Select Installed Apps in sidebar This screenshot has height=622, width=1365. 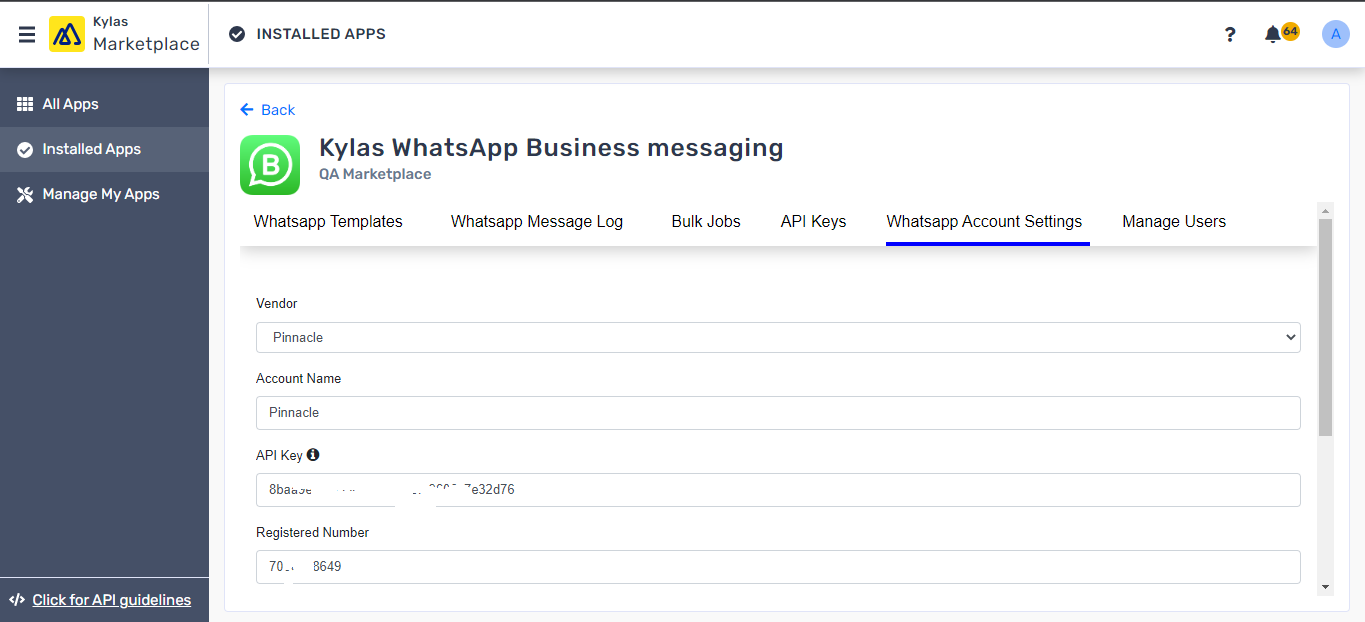pyautogui.click(x=104, y=149)
